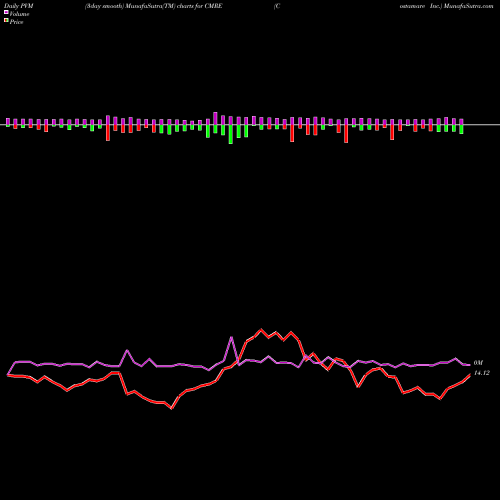Click the 'MunafaSutra.com' text at top right
Image resolution: width=500 pixels, height=500 pixels.
(x=468, y=6)
